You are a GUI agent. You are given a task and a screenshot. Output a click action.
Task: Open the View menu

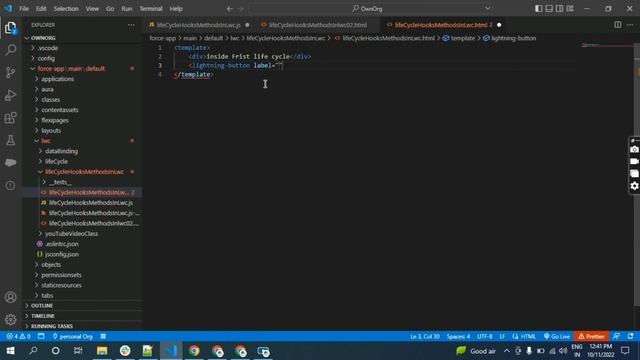[92, 9]
